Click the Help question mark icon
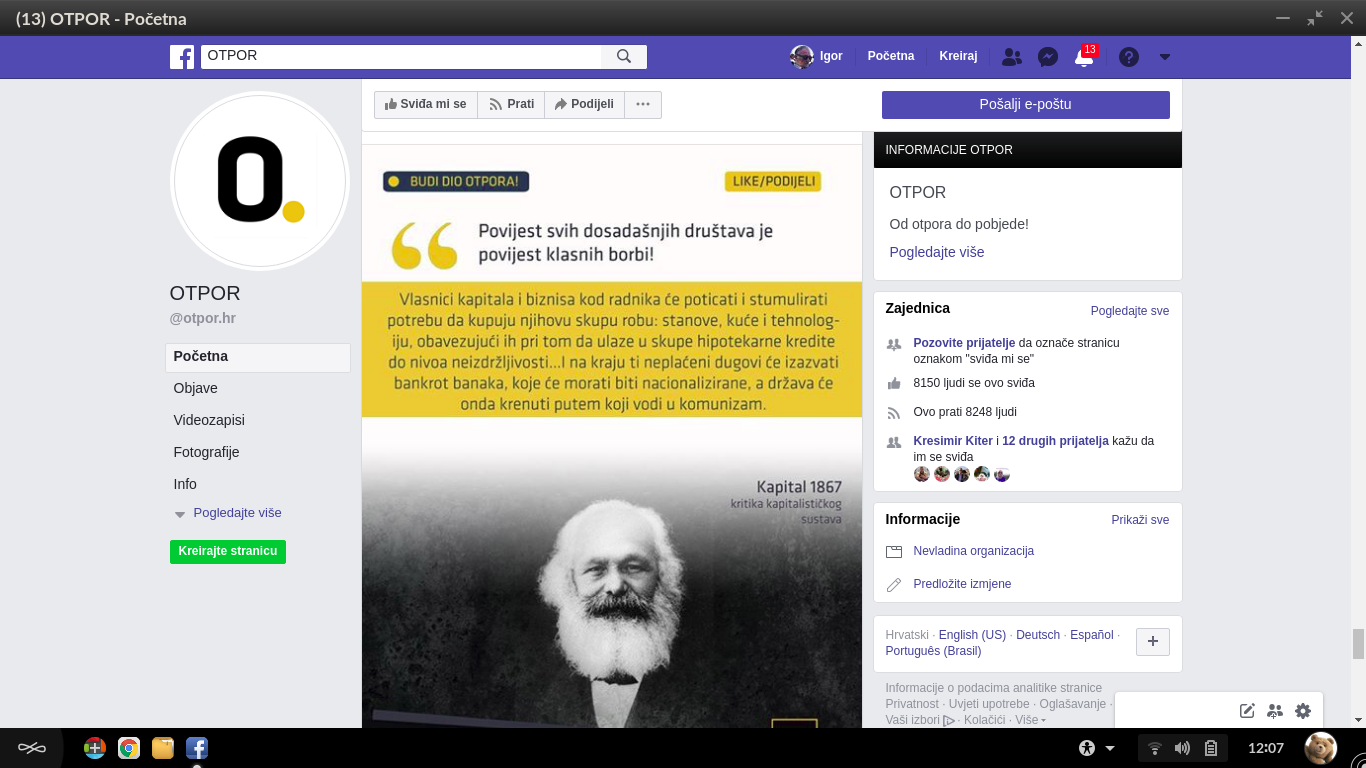1366x768 pixels. pos(1128,57)
